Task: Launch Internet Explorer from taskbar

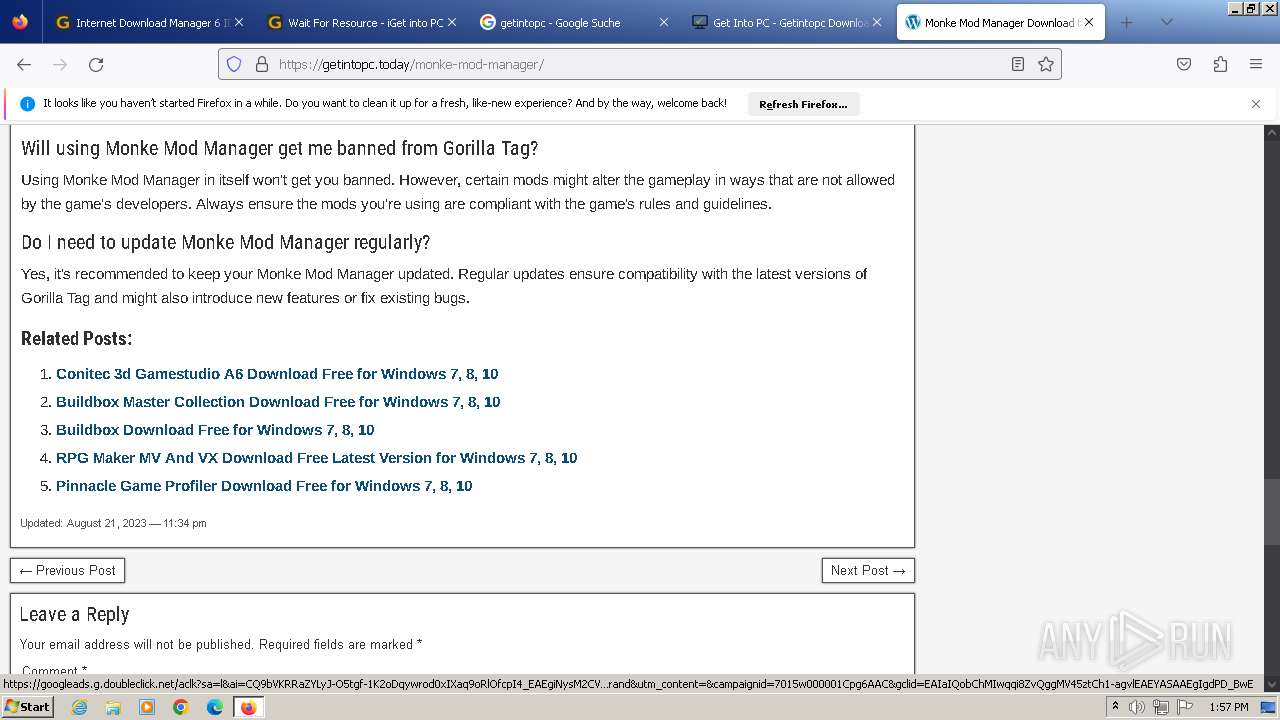Action: tap(79, 707)
